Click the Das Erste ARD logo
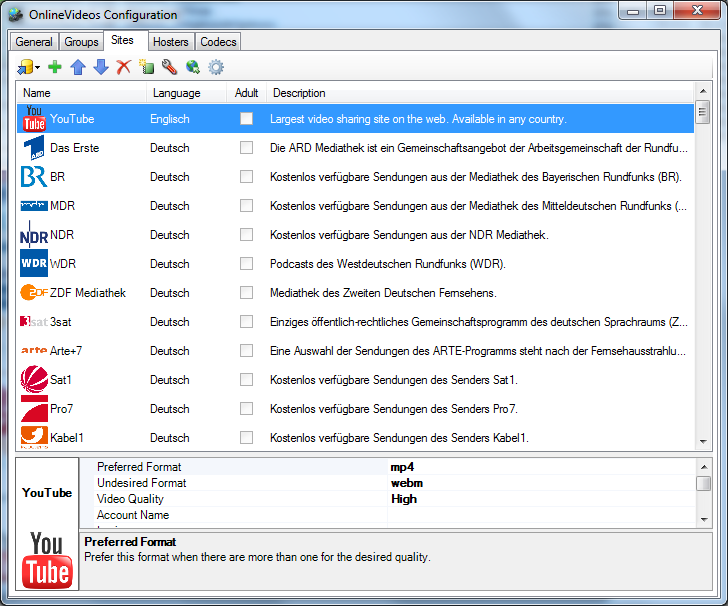Viewport: 728px width, 606px height. coord(34,148)
